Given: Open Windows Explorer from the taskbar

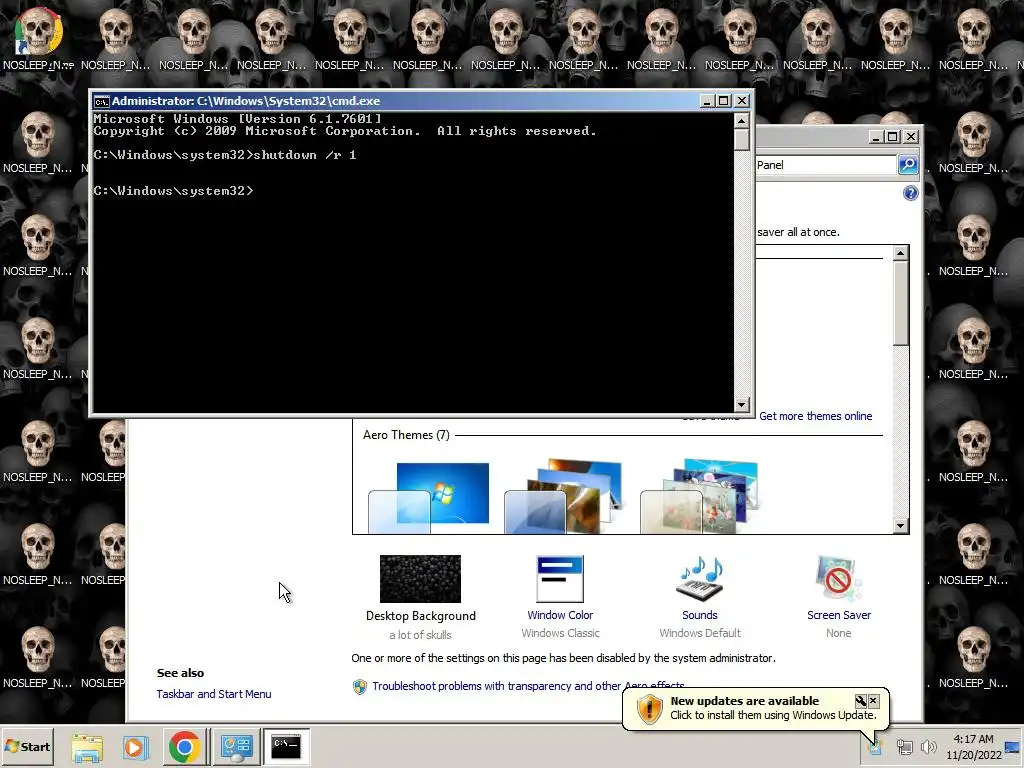Looking at the screenshot, I should (x=87, y=747).
